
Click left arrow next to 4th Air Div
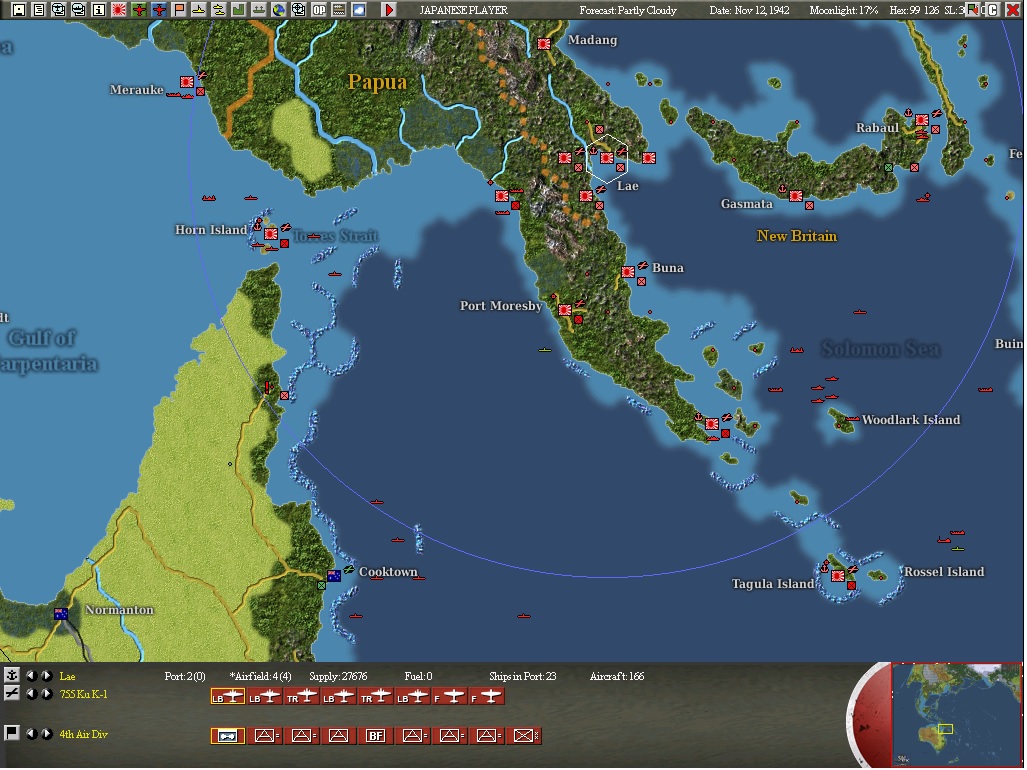pyautogui.click(x=31, y=734)
